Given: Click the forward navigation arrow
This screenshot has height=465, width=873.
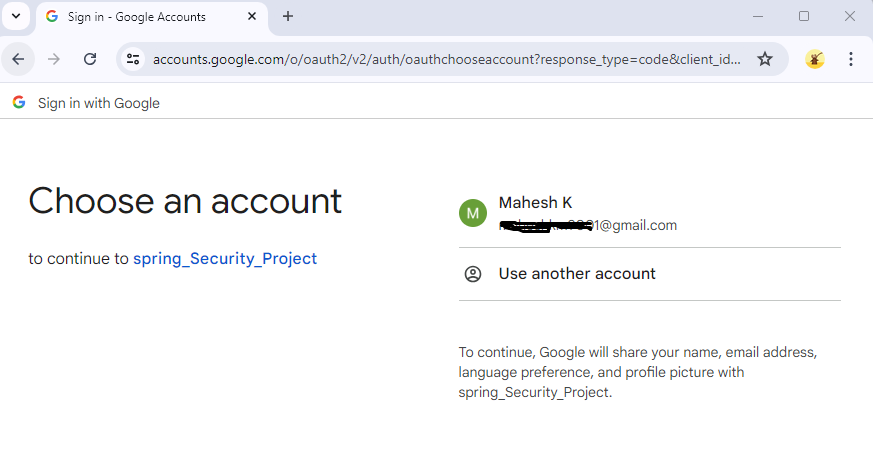Looking at the screenshot, I should (x=54, y=59).
